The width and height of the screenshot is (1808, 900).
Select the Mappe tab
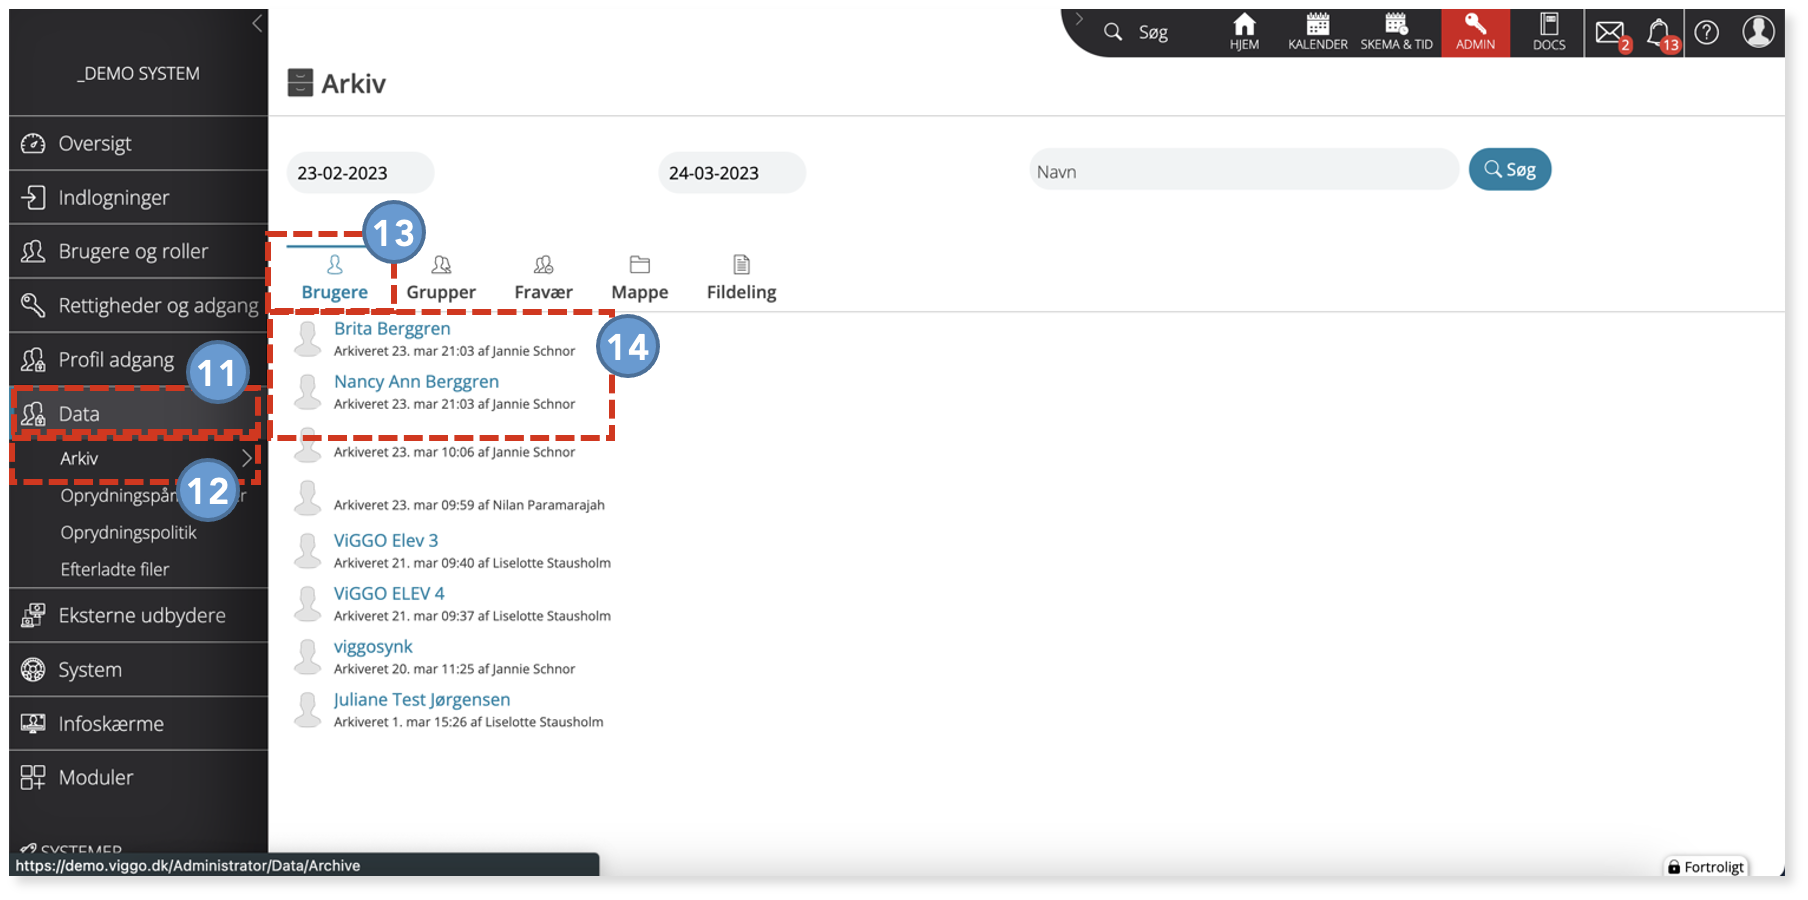coord(640,278)
